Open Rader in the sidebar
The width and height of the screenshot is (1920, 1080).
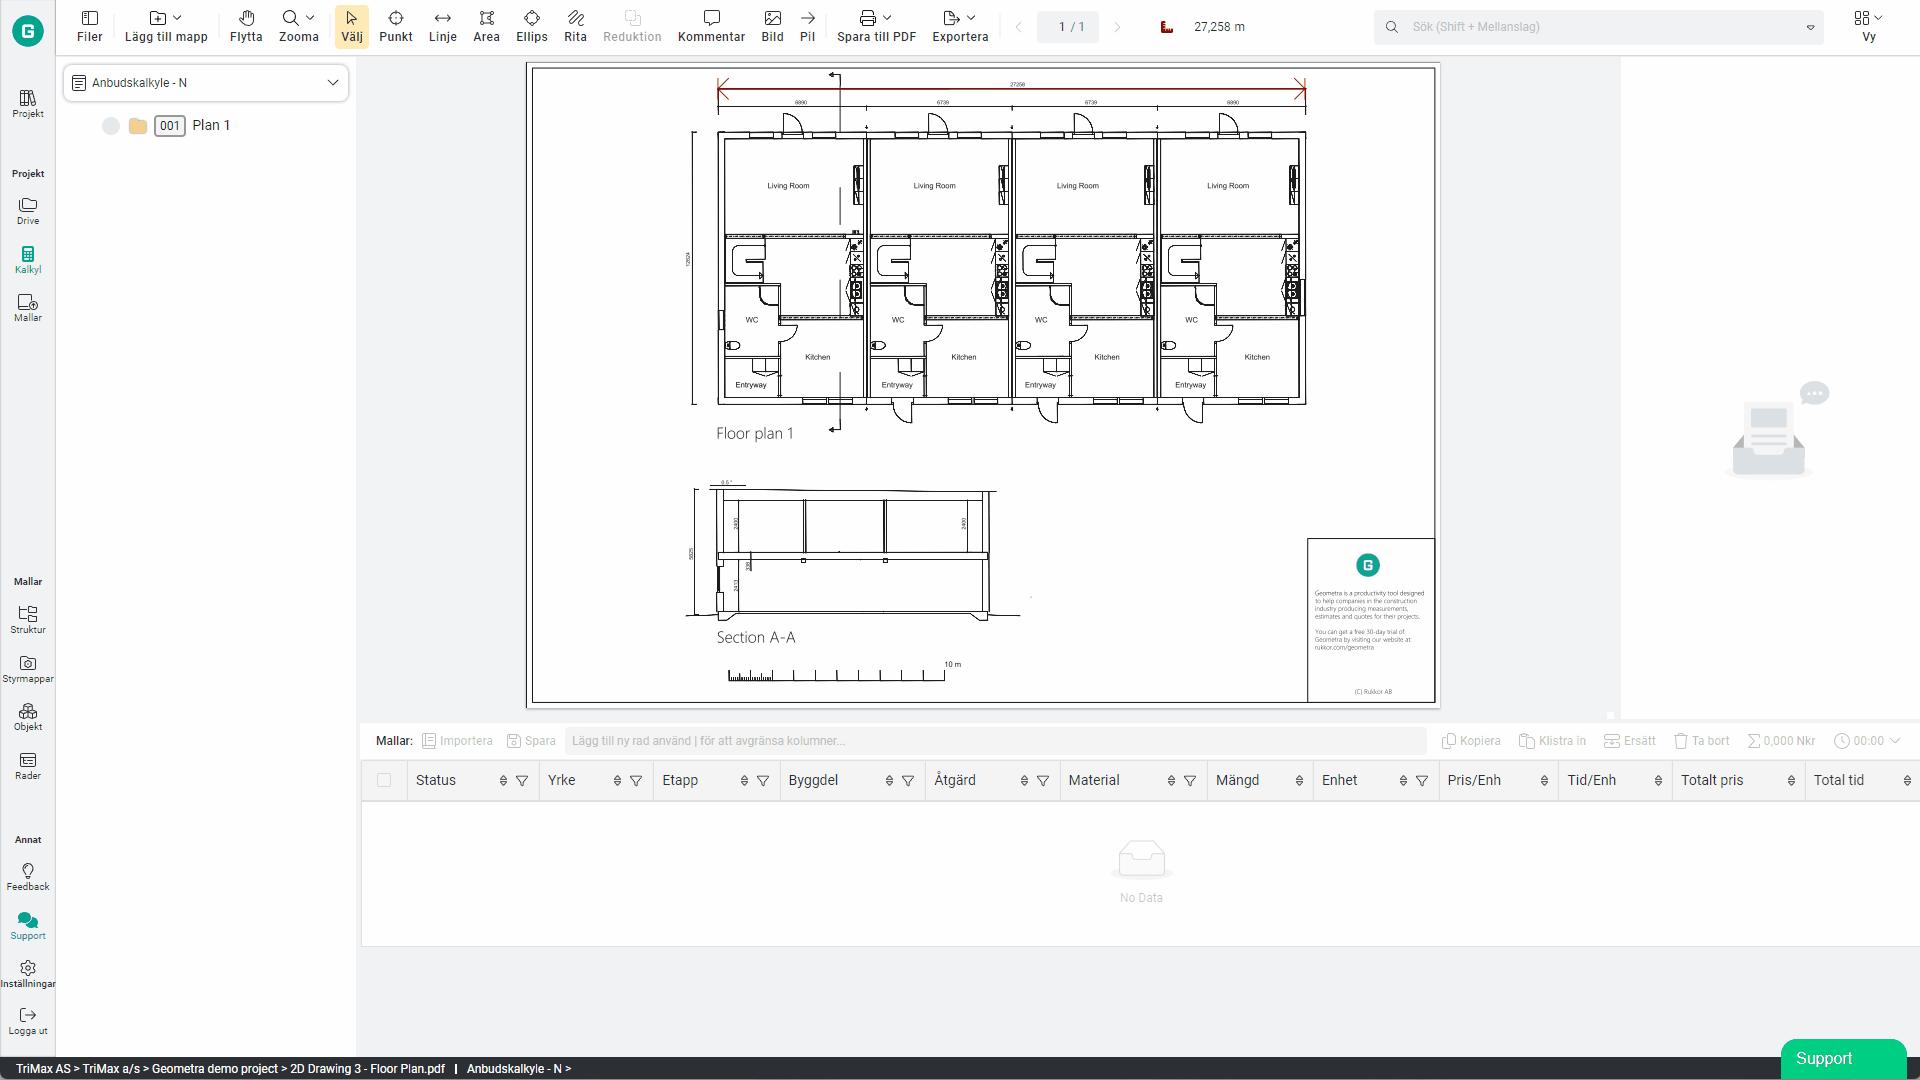(x=28, y=766)
